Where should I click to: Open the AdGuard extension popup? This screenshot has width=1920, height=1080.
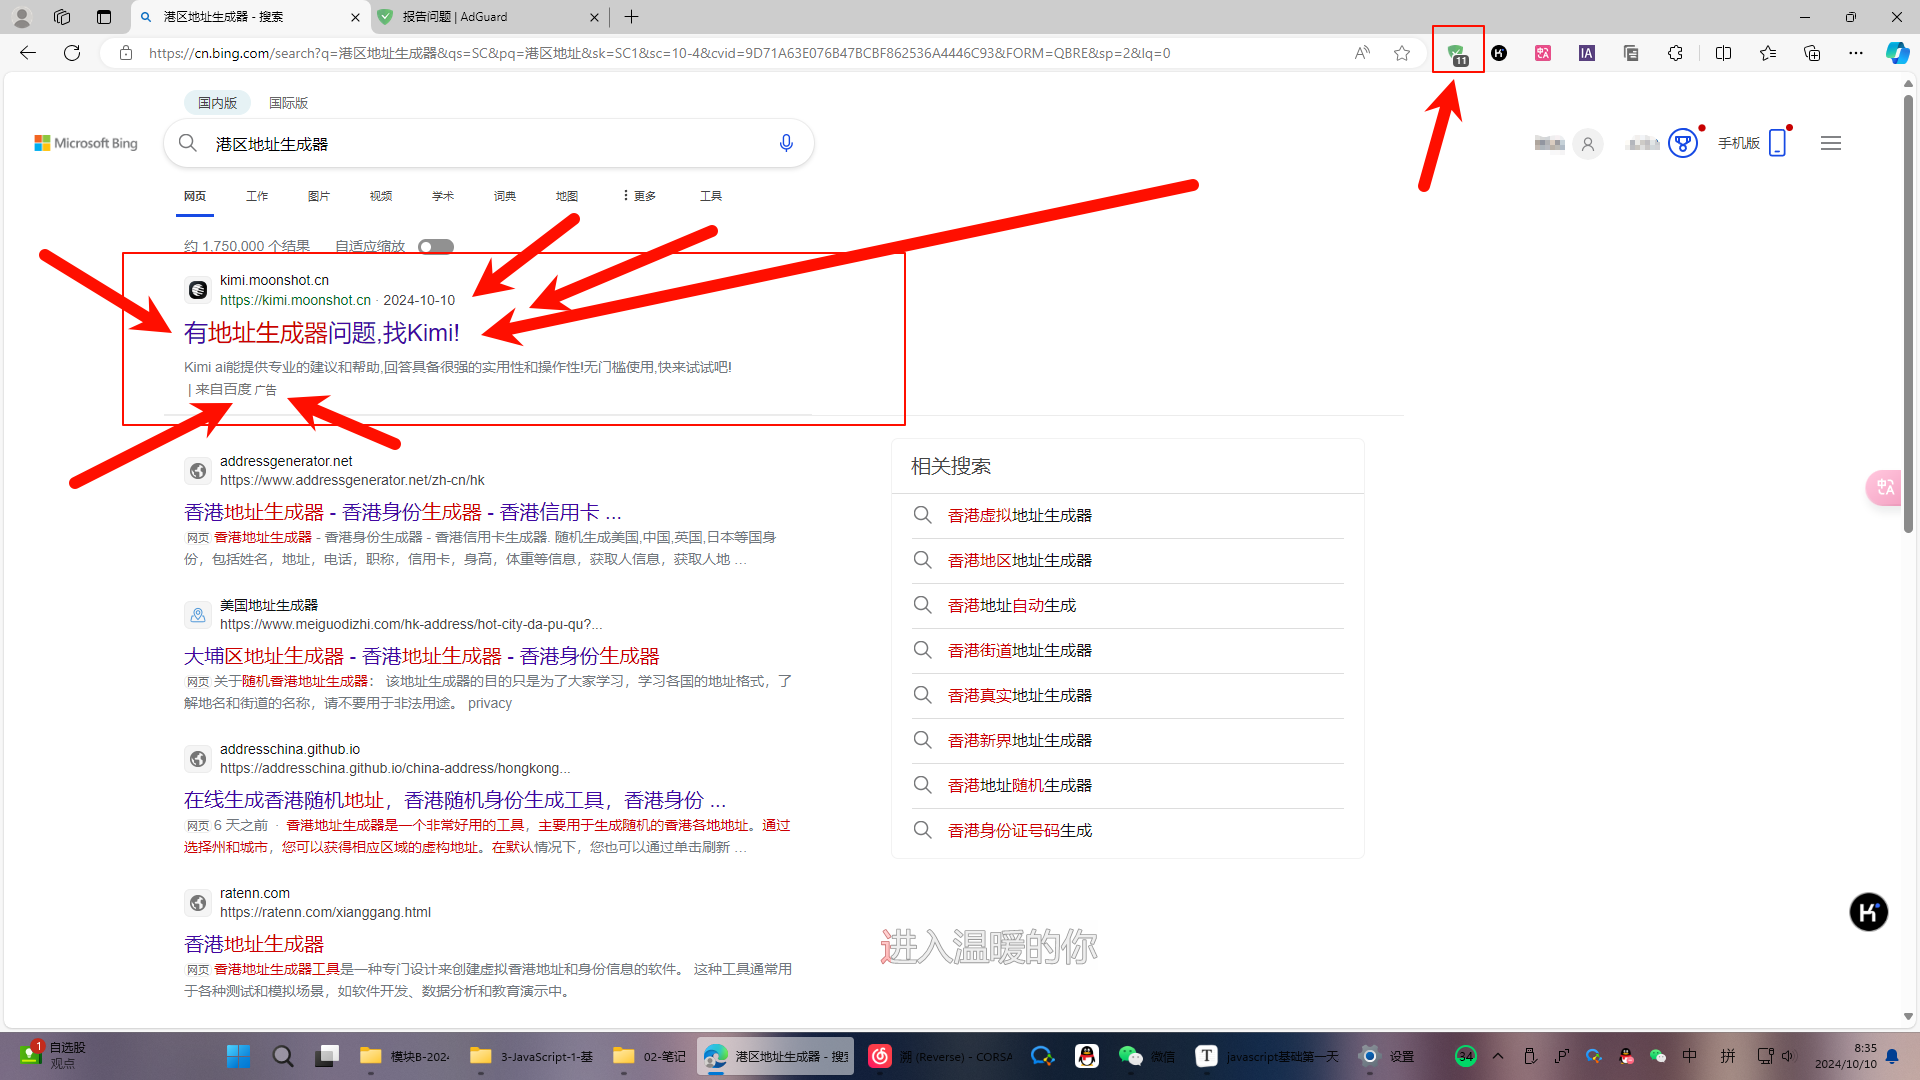click(x=1459, y=52)
